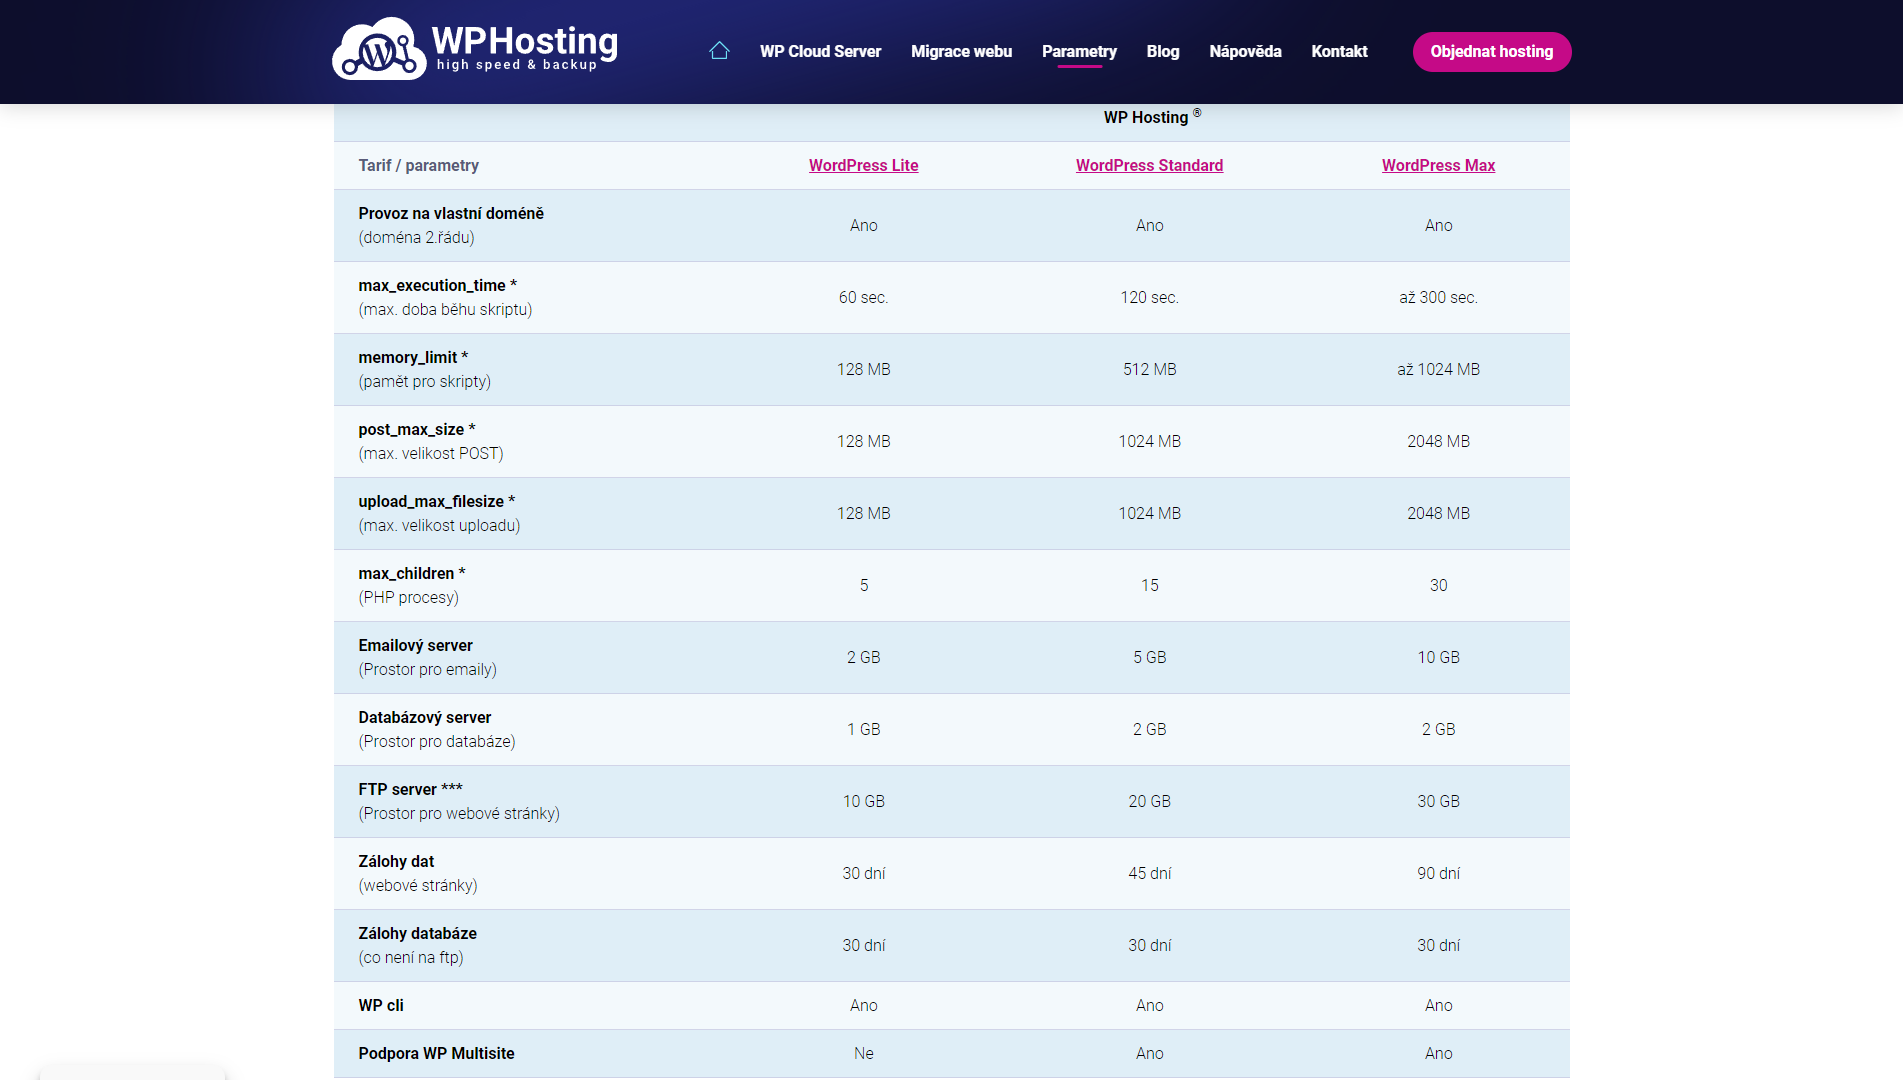The height and width of the screenshot is (1080, 1903).
Task: Click the 'Ne' Multisite cell
Action: (863, 1054)
